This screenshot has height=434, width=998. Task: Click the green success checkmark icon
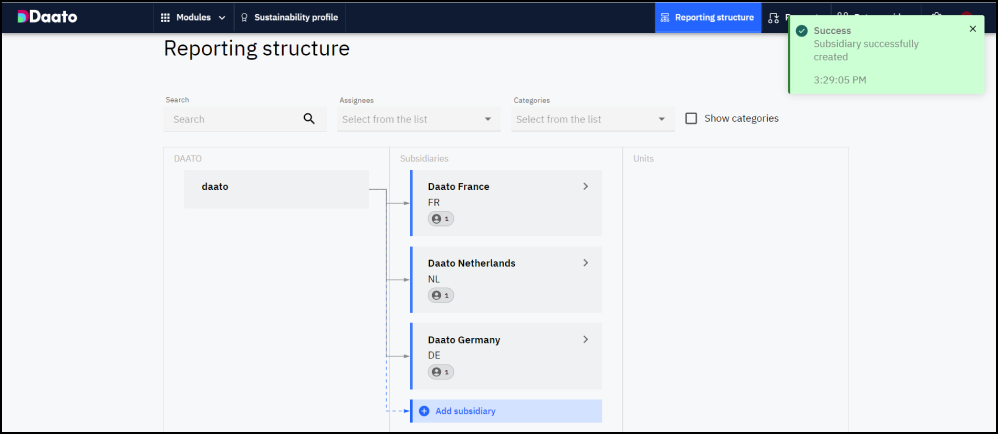click(802, 31)
